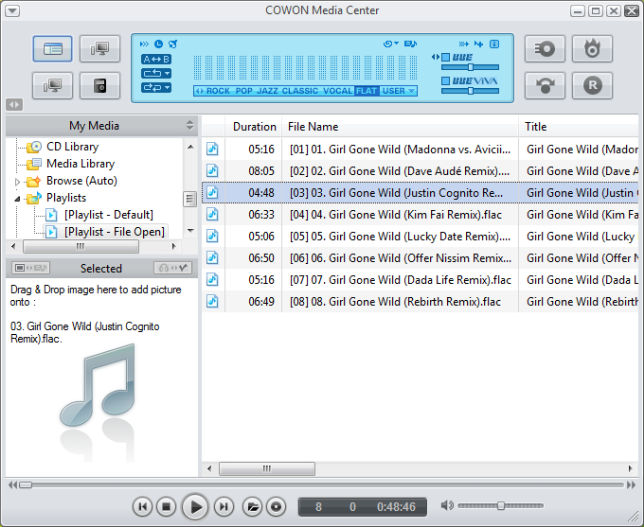Click the Previous Track button

(x=143, y=506)
